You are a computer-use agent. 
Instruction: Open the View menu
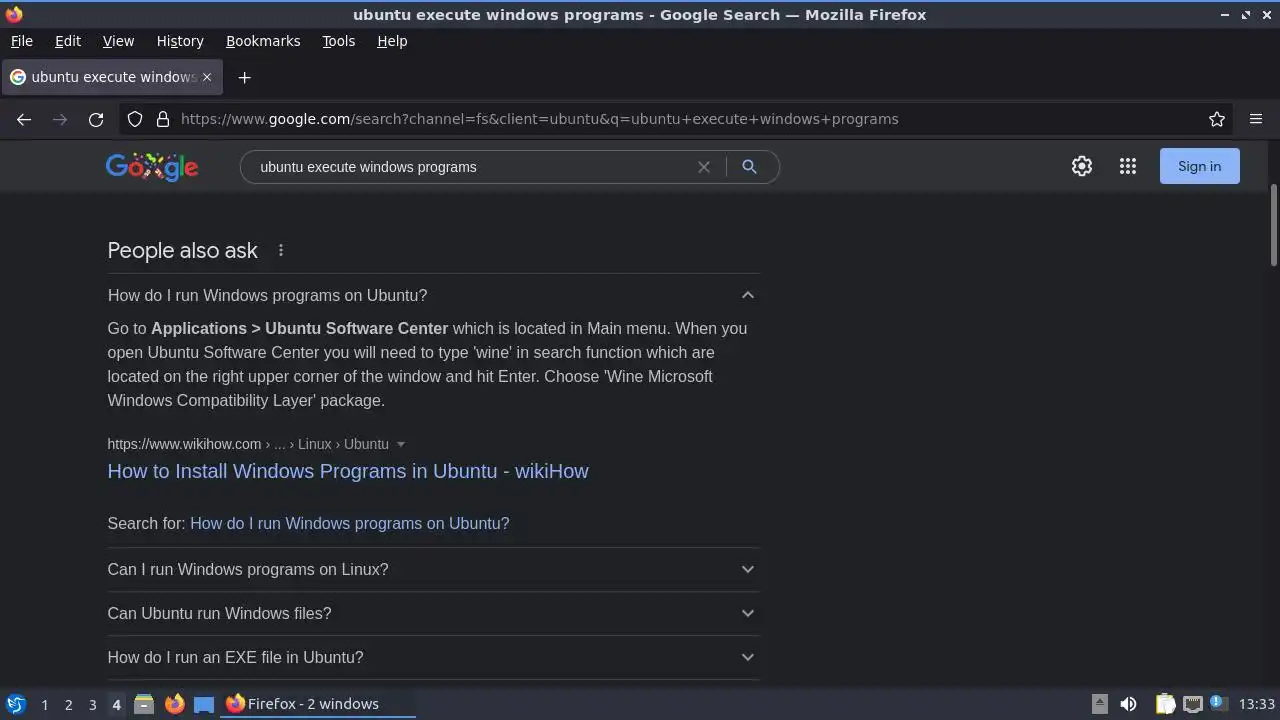click(118, 41)
